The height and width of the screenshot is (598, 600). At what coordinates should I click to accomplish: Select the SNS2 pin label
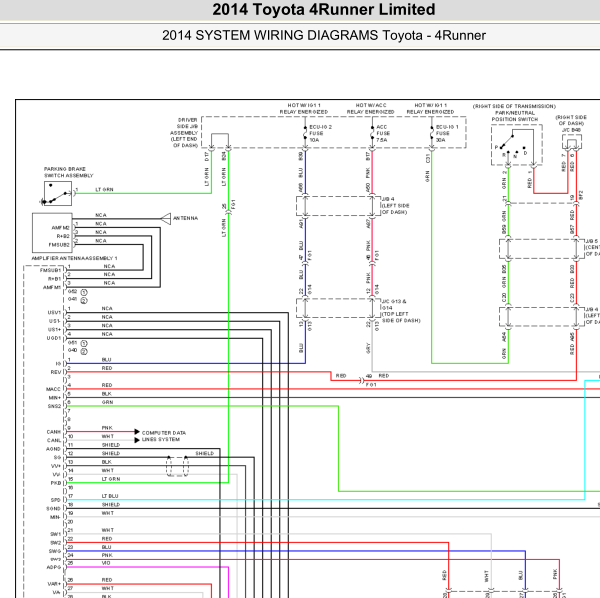coord(54,406)
